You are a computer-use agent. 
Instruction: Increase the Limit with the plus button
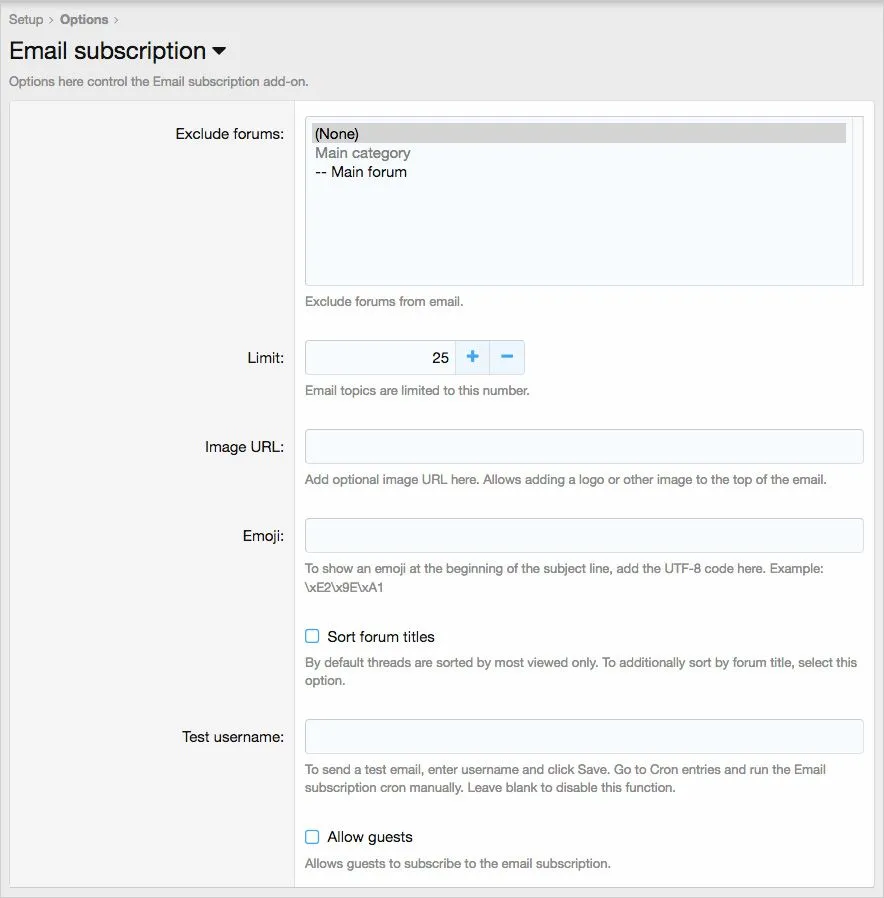click(473, 357)
